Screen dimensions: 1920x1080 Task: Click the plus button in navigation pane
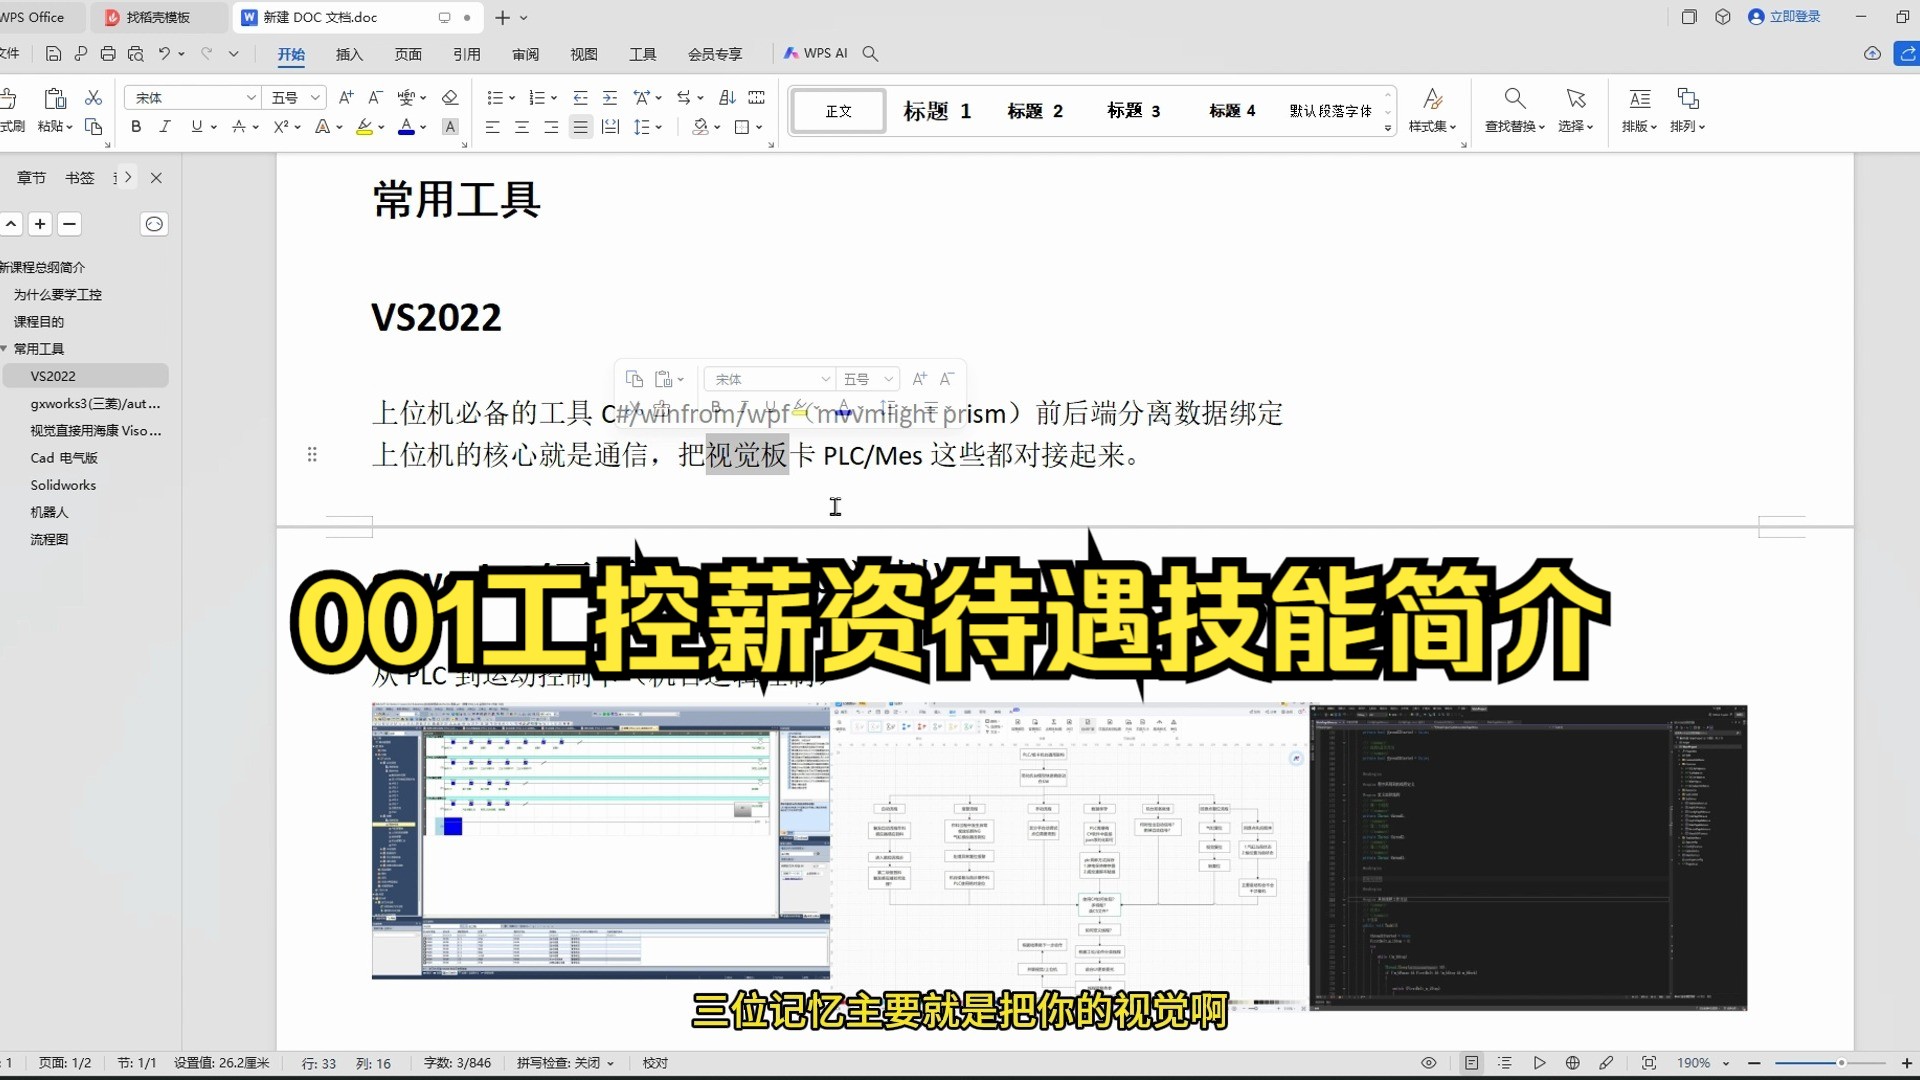pyautogui.click(x=40, y=224)
